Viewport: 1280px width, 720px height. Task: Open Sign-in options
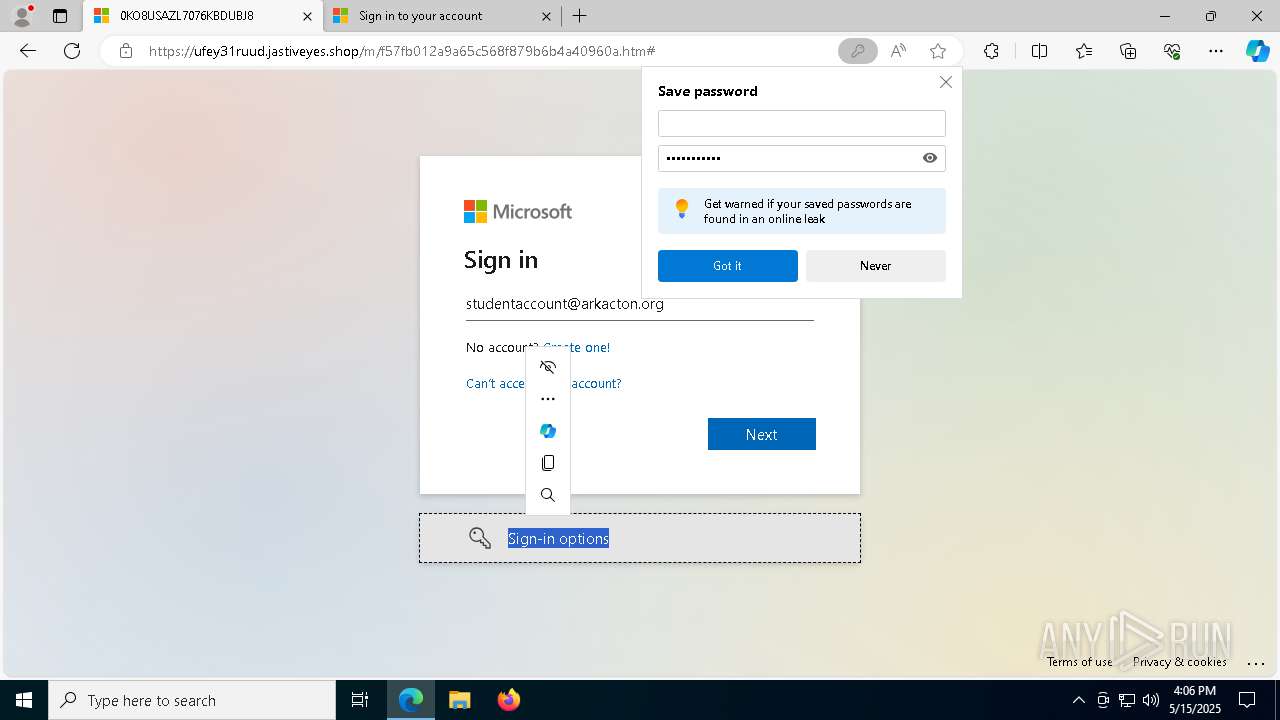(640, 538)
